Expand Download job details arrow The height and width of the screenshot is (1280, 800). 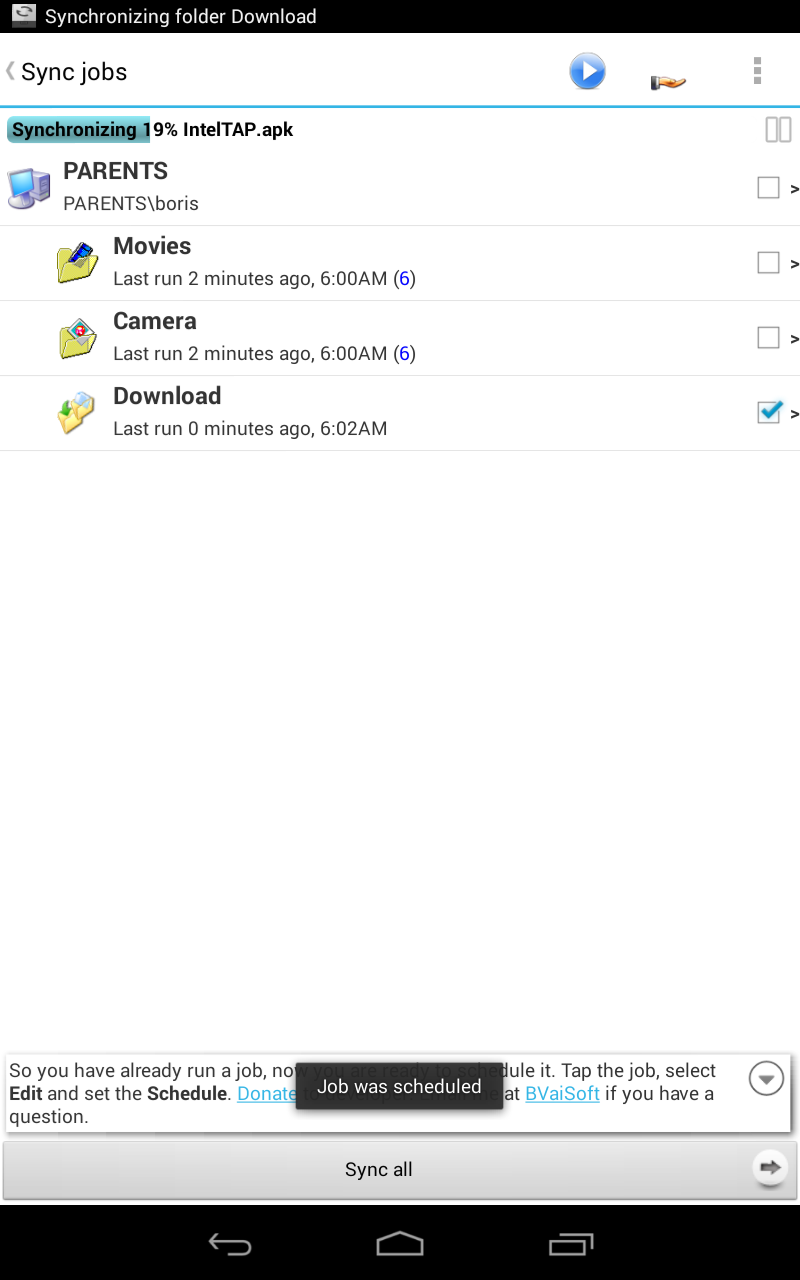[x=794, y=414]
